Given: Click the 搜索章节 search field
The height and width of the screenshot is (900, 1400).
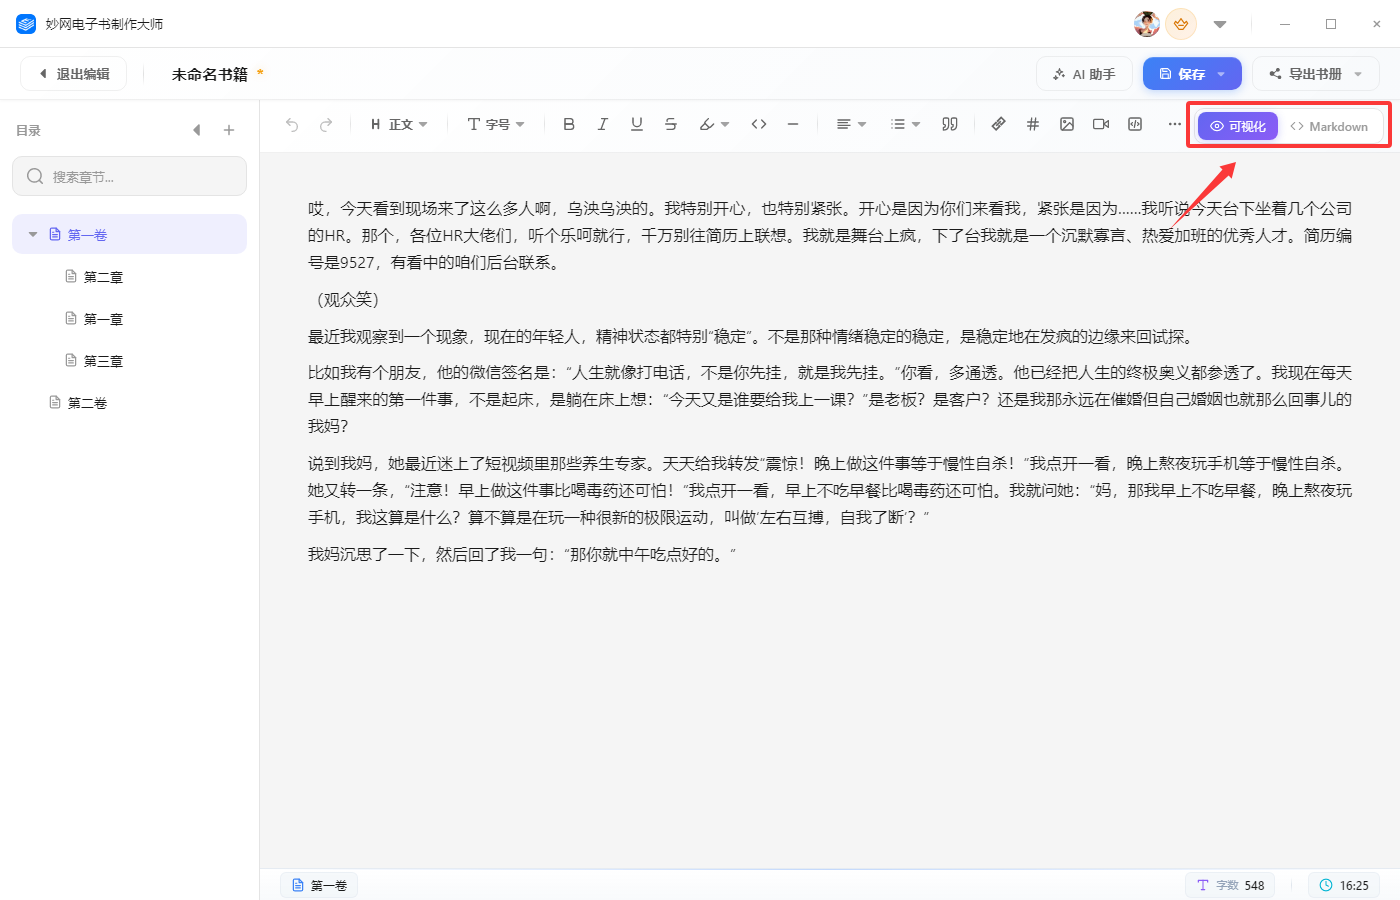Looking at the screenshot, I should click(129, 176).
